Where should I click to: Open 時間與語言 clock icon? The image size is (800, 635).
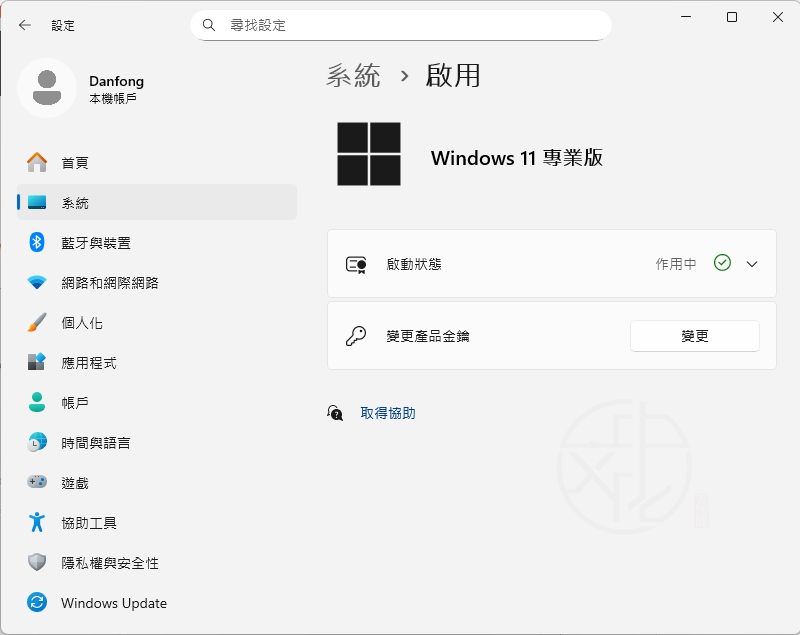coord(37,442)
